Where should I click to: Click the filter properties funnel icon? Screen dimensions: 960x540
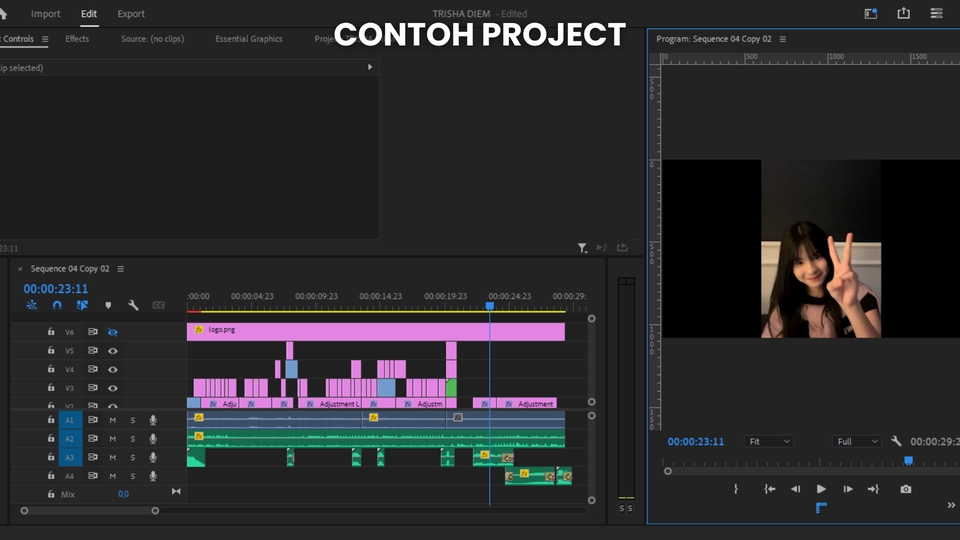[582, 248]
